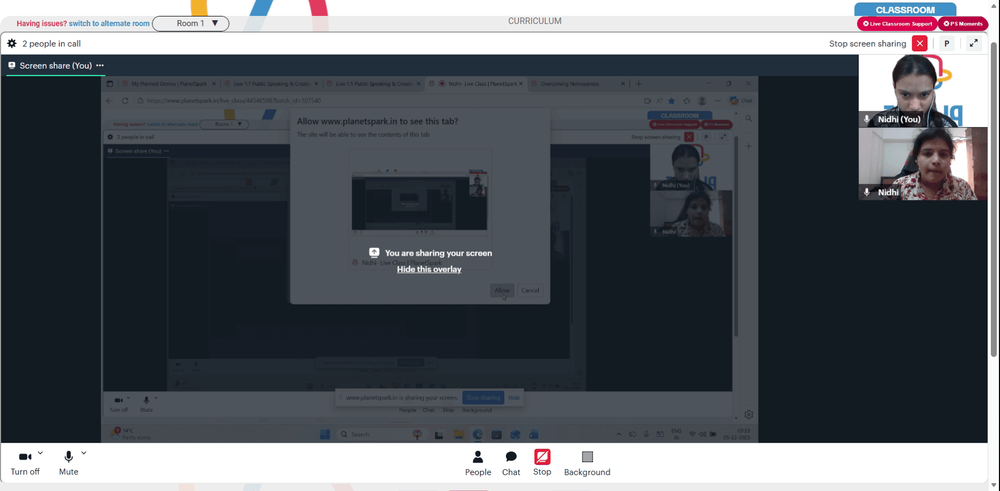Open three-dot menu beside Screen share (You)
The image size is (1000, 491).
coord(100,66)
